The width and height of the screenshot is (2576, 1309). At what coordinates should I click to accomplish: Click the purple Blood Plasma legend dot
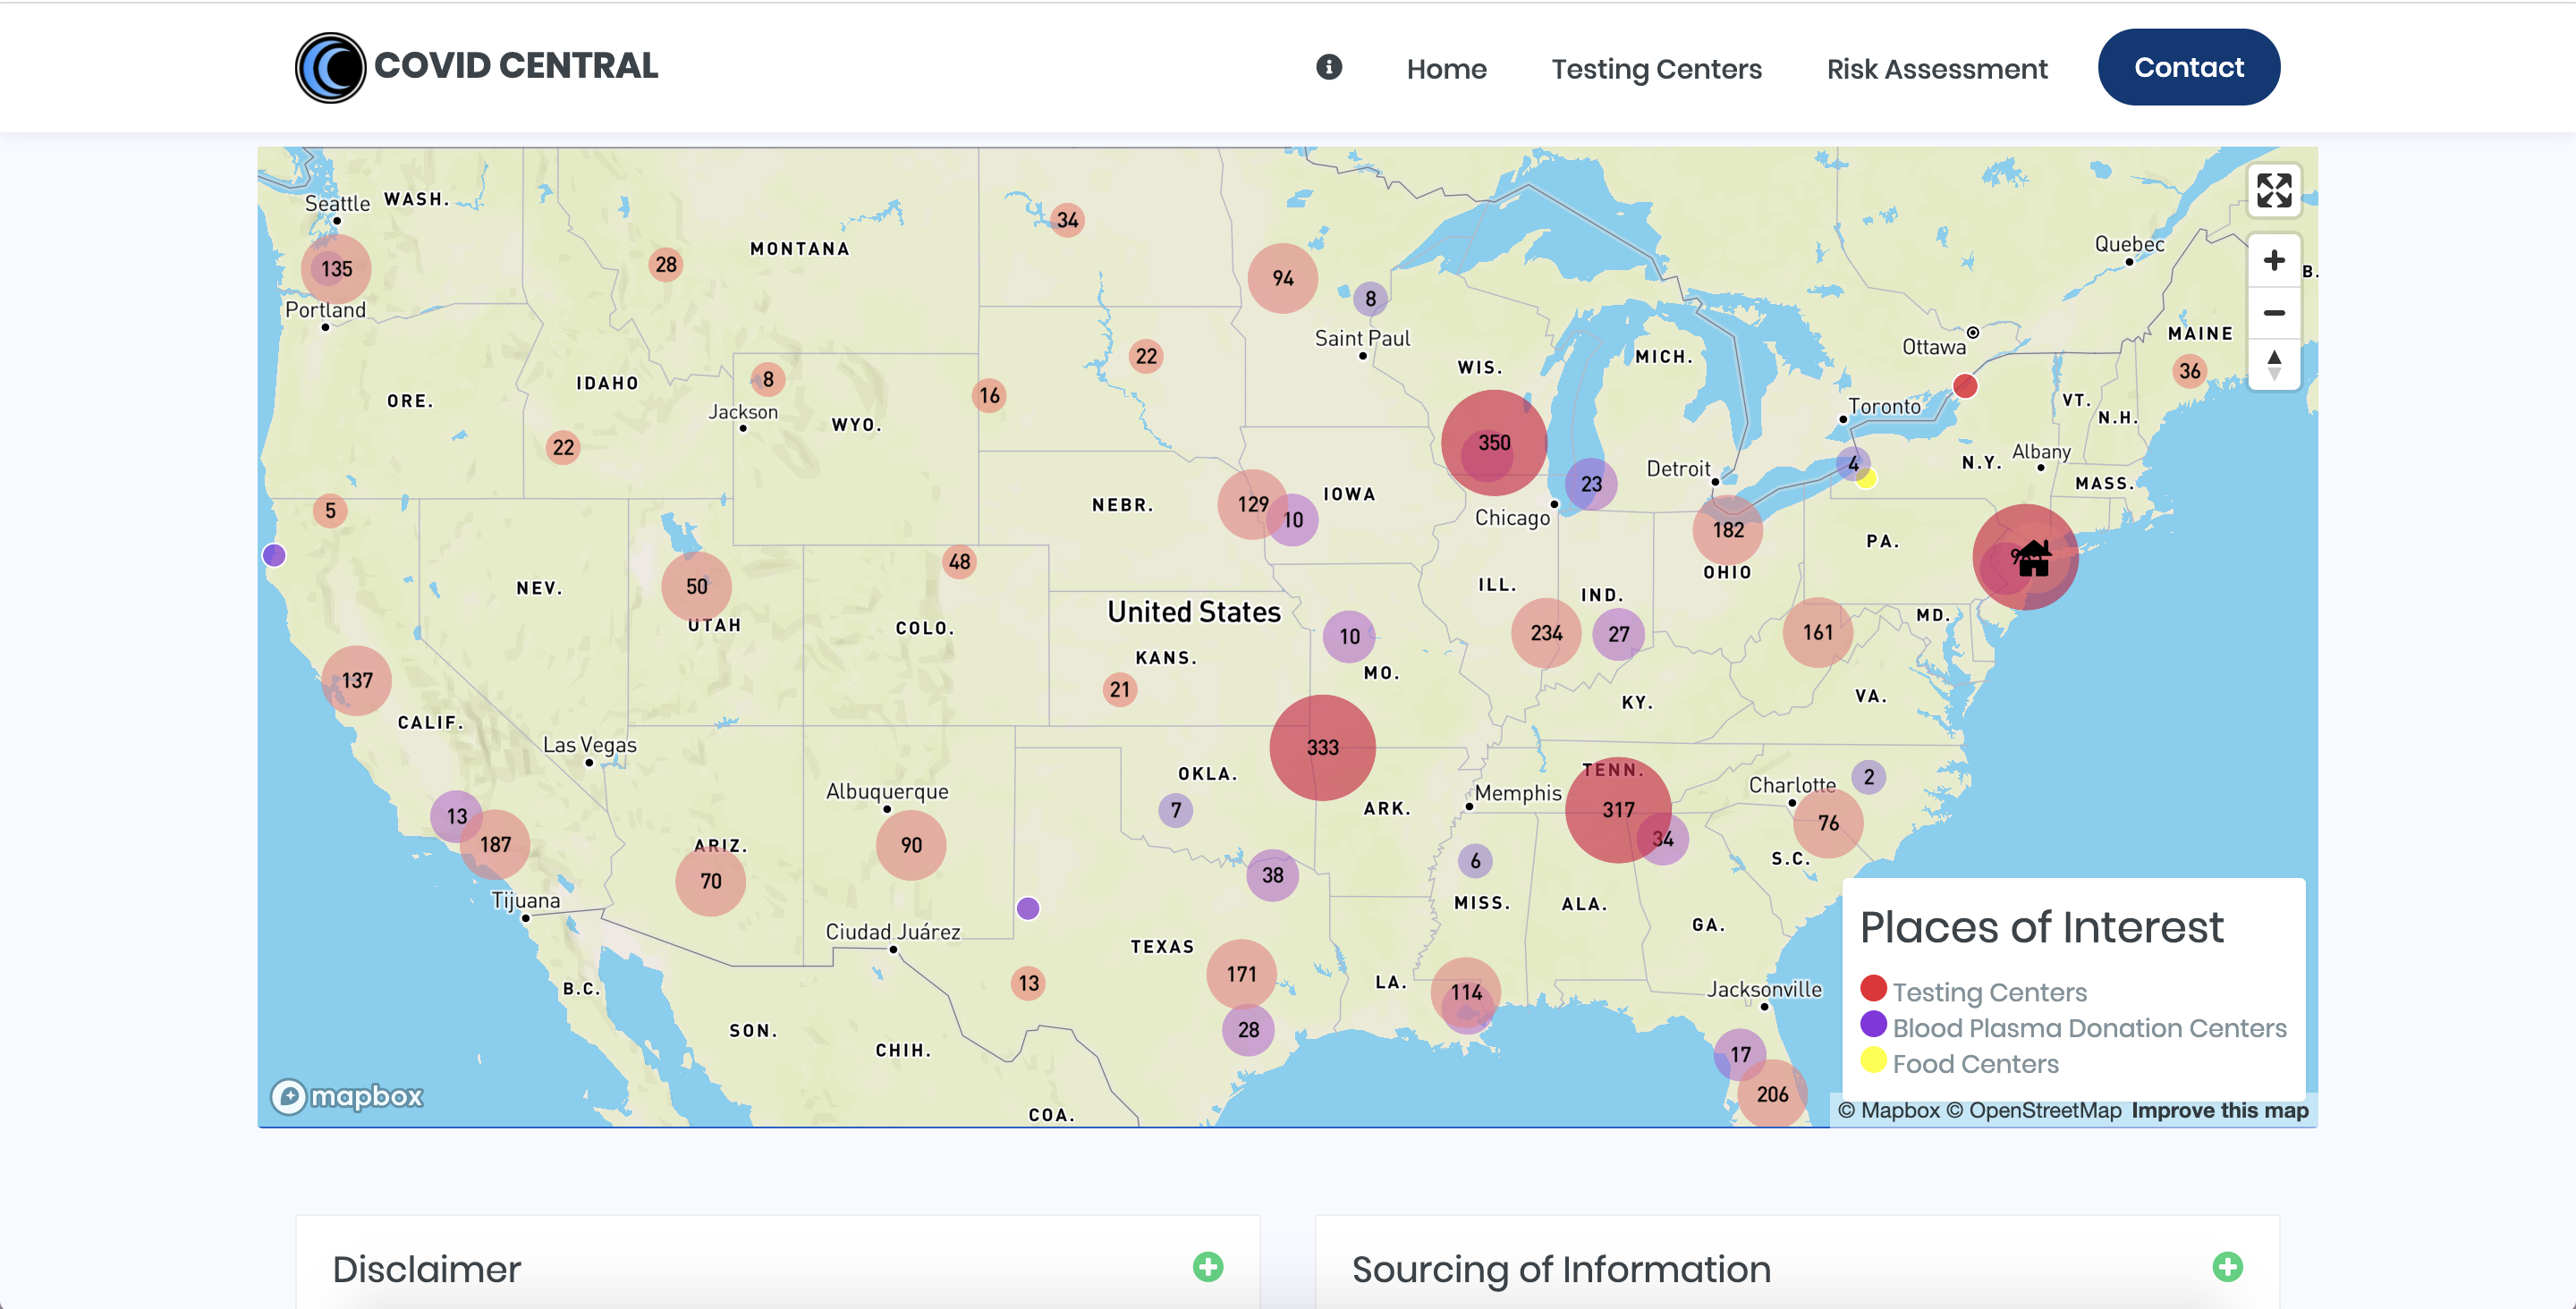pos(1873,1025)
